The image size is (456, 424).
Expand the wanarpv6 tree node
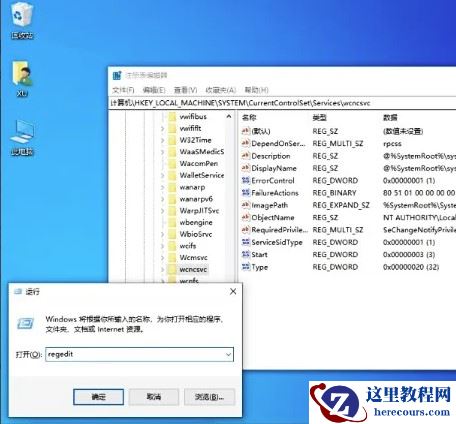click(x=163, y=199)
